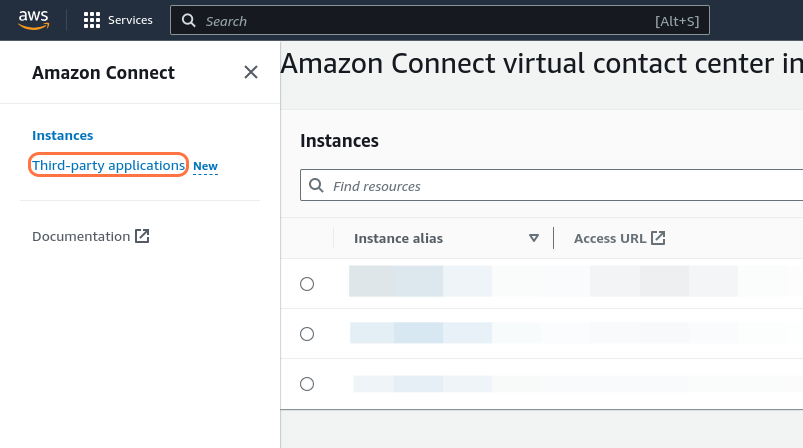Click the AWS logo home icon
803x448 pixels.
pyautogui.click(x=33, y=20)
